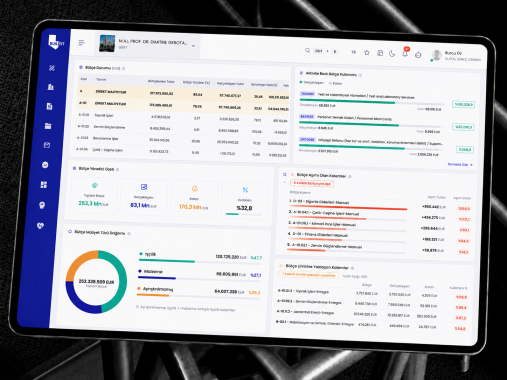Click the Tamamını Gör link

click(460, 164)
